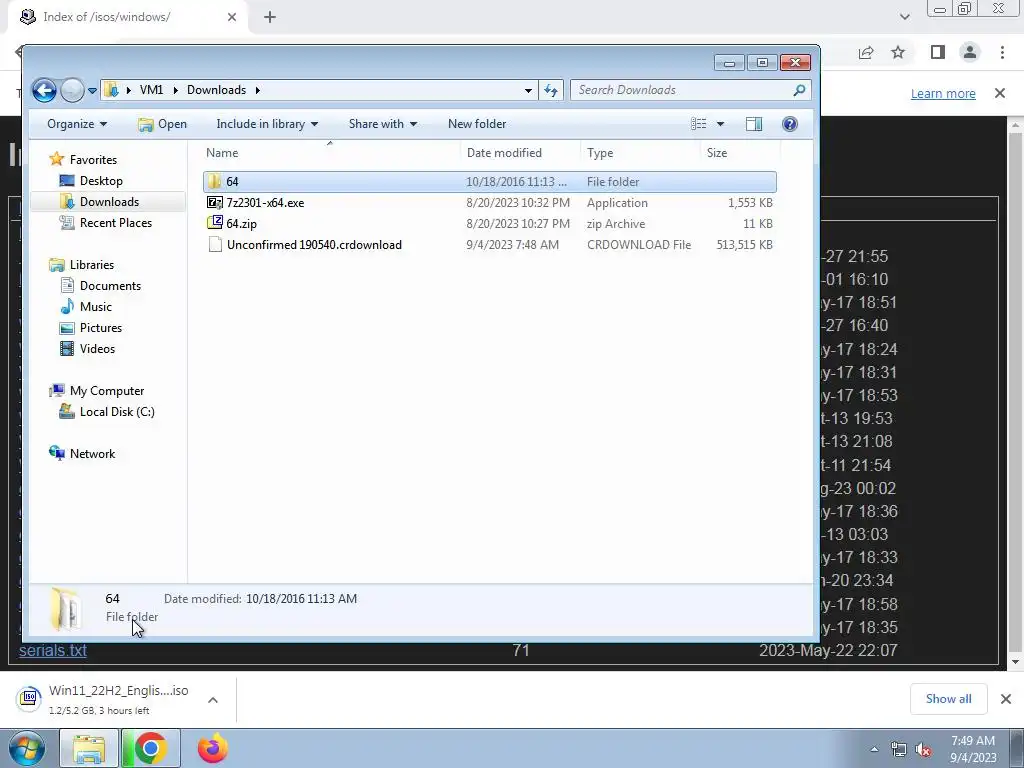Open more view options dropdown arrow
1024x768 pixels.
click(720, 124)
